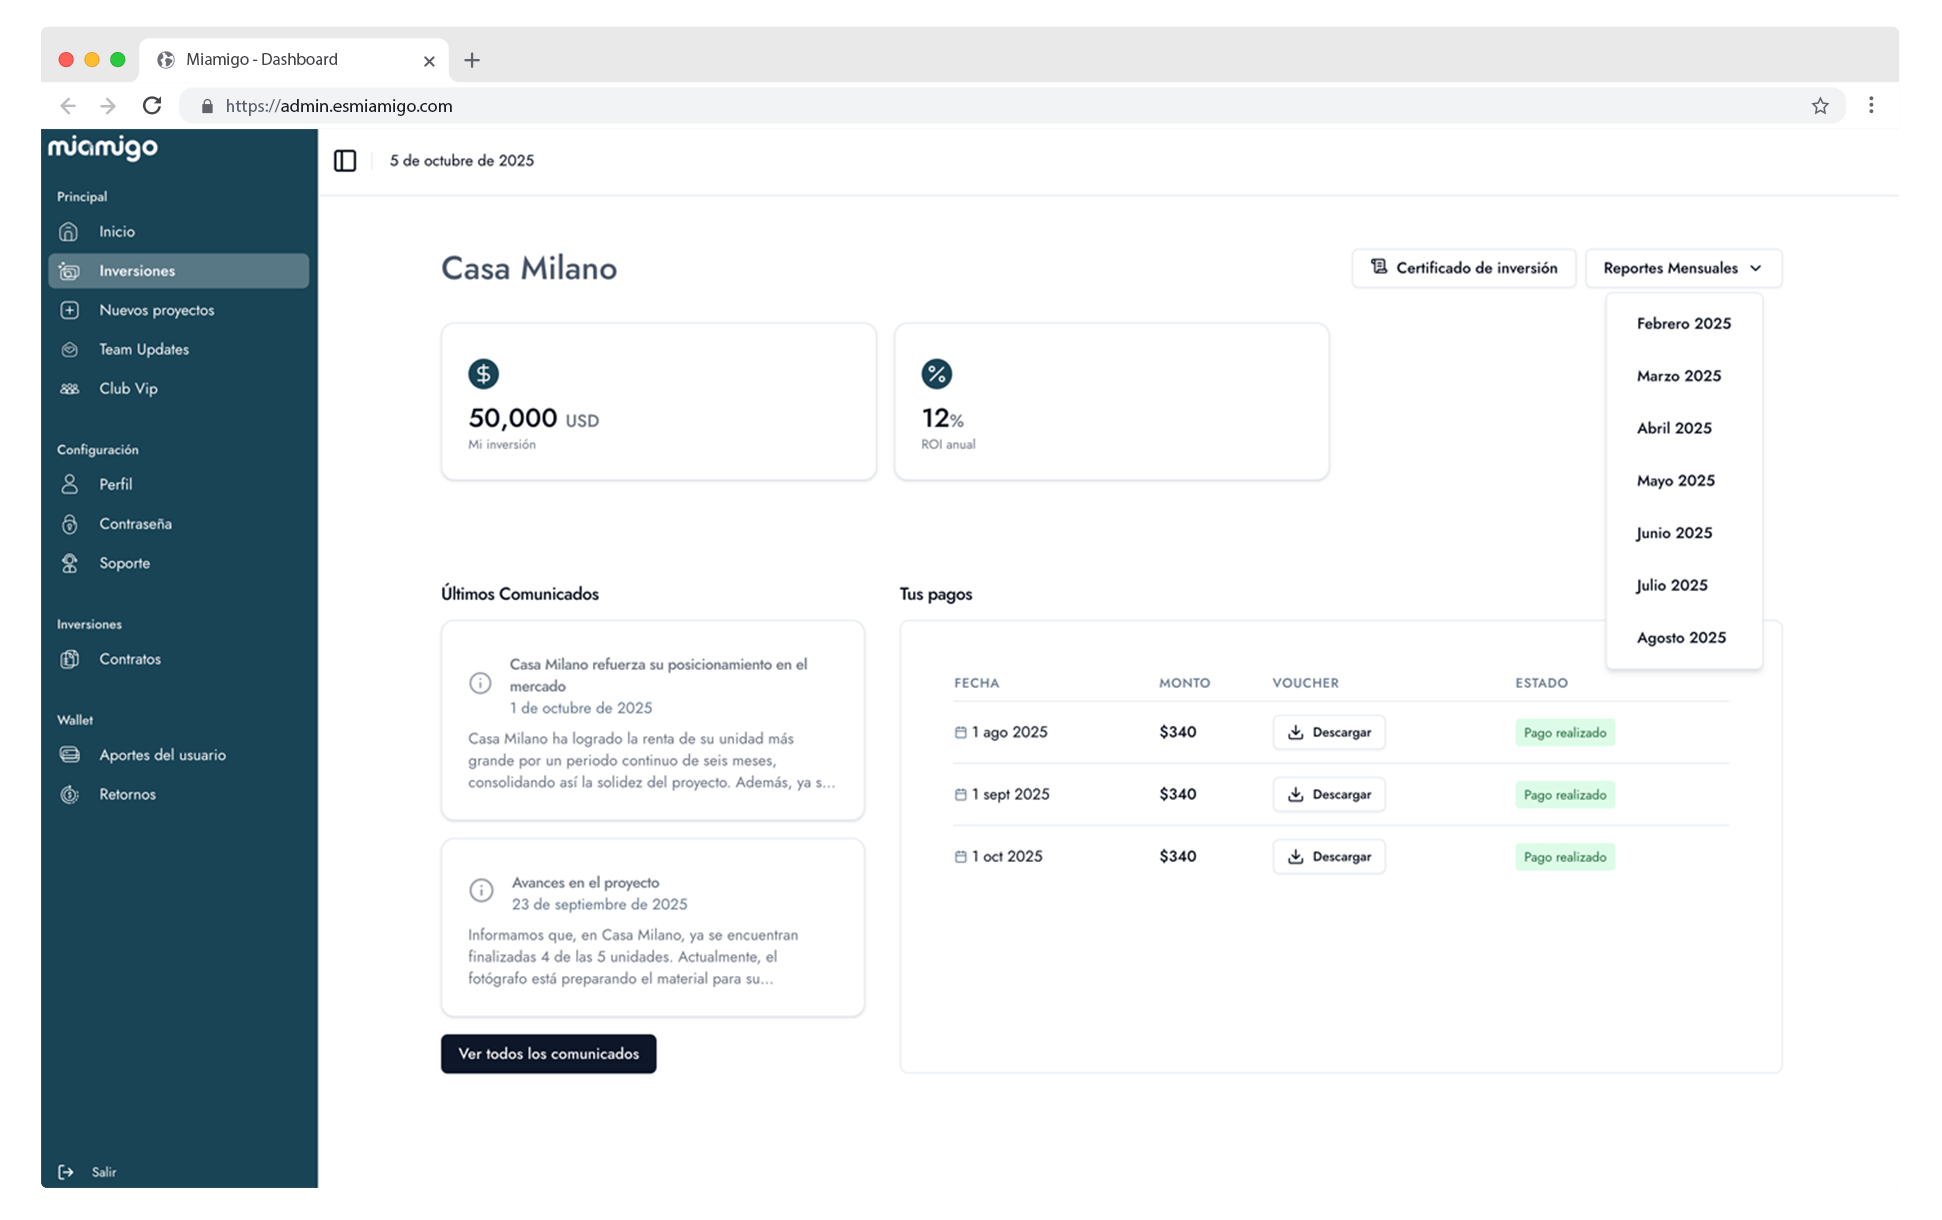Screen dimensions: 1942x1220
Task: Select the Inversiones sidebar icon
Action: [x=68, y=270]
